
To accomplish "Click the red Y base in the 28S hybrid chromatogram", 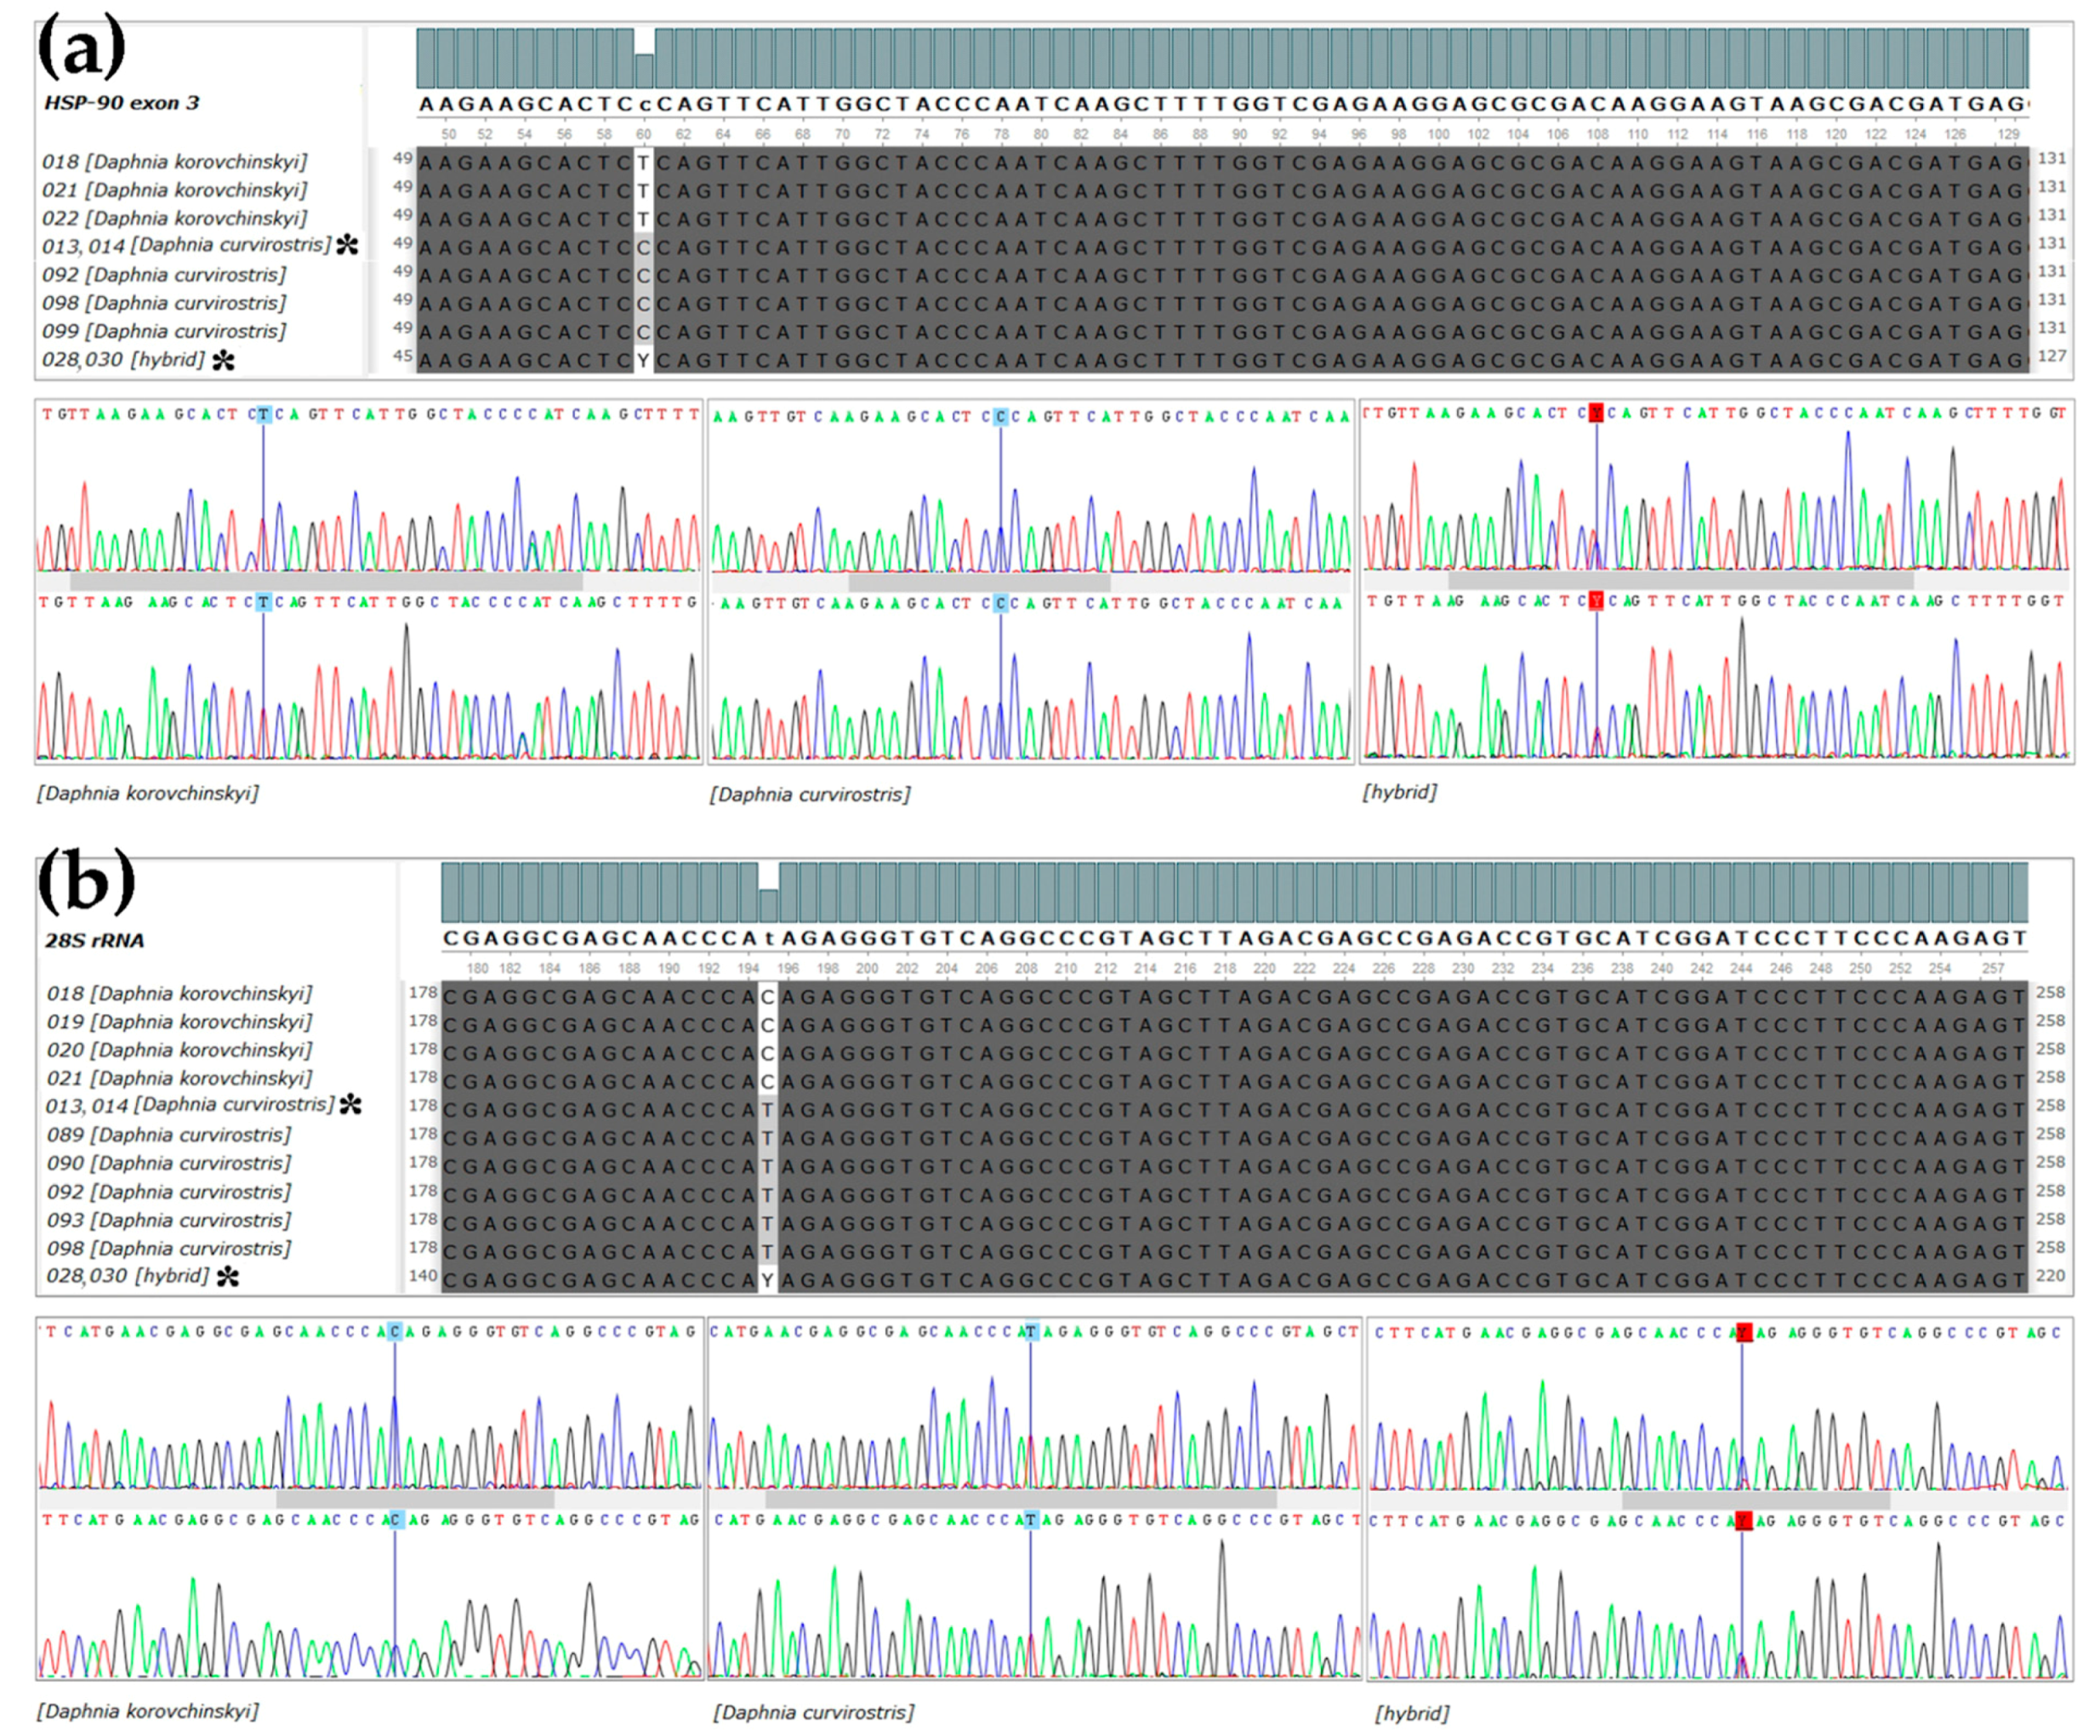I will (x=1743, y=1332).
